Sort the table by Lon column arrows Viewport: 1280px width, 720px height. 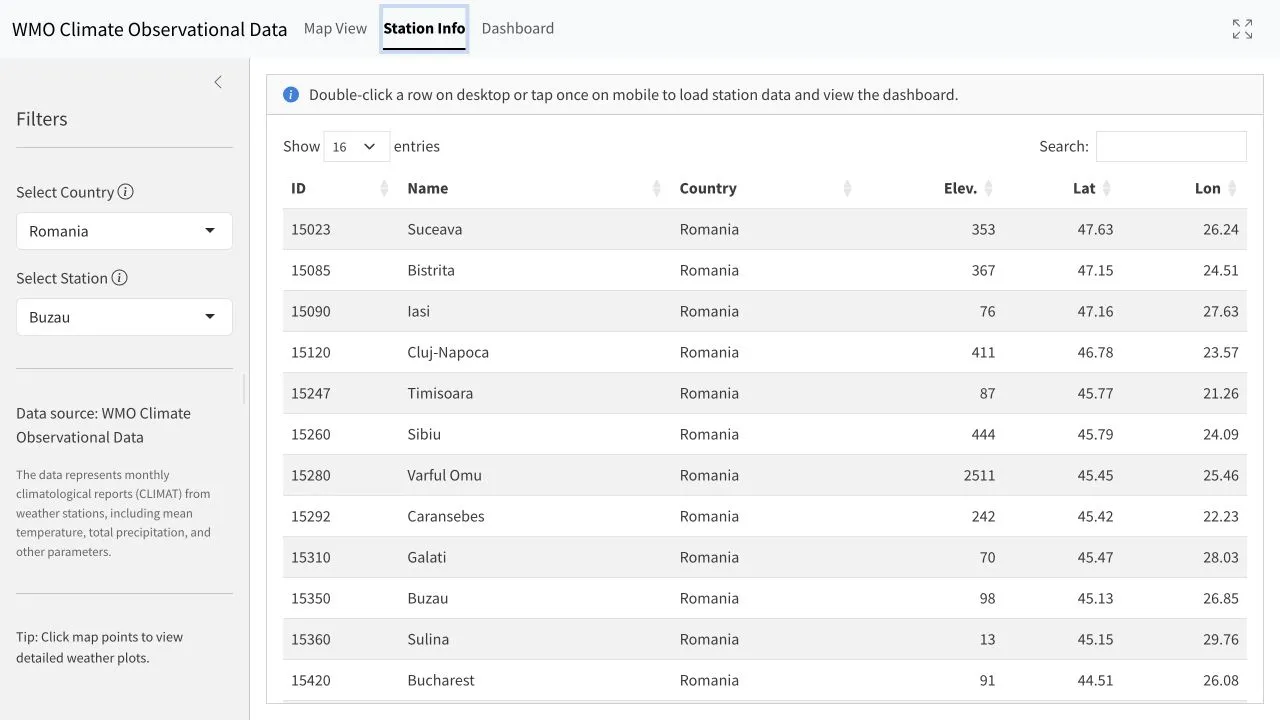click(x=1232, y=188)
